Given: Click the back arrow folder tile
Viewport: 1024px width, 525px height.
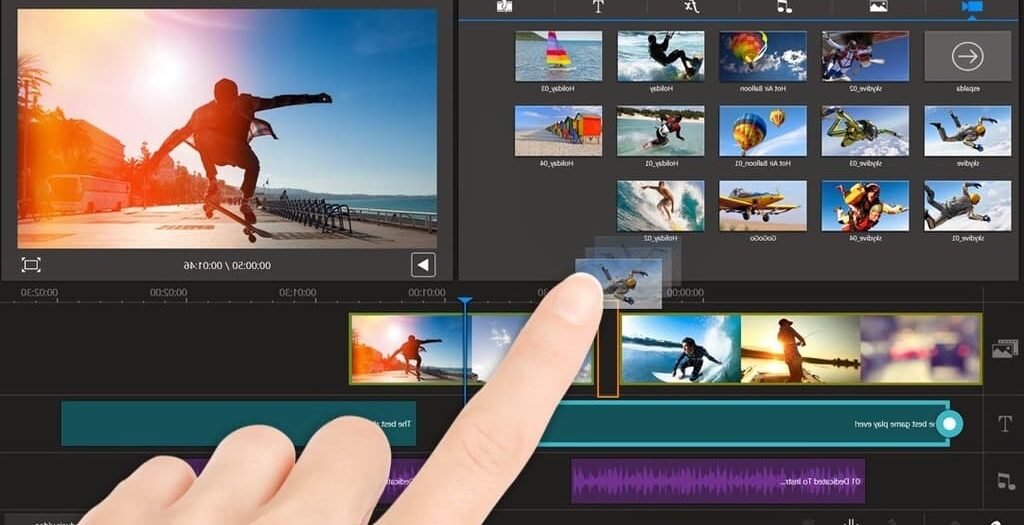Looking at the screenshot, I should click(x=966, y=57).
